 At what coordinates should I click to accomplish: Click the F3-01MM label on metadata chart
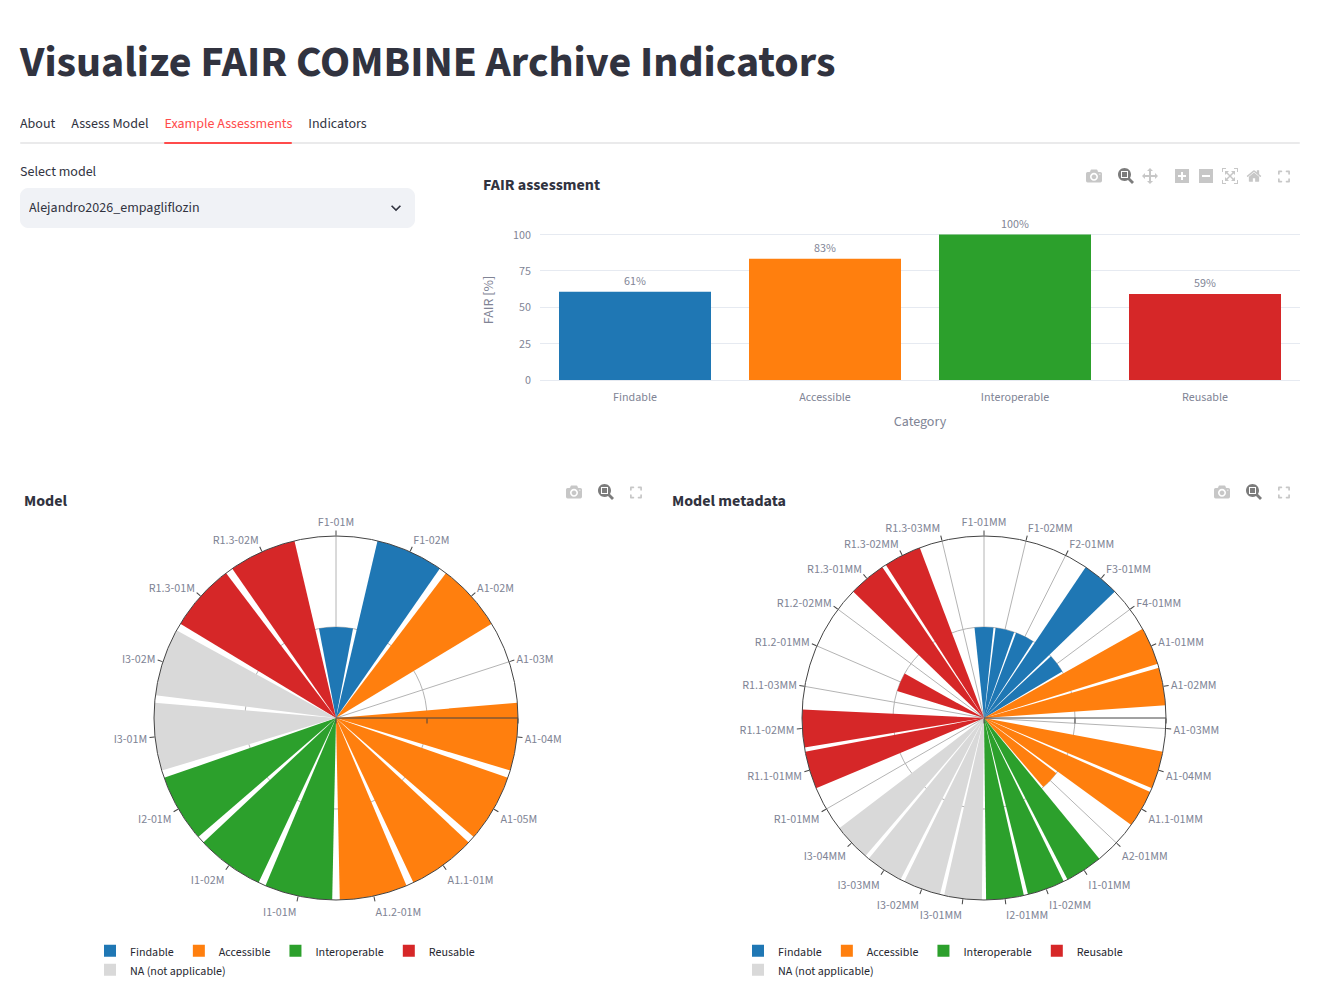1128,569
